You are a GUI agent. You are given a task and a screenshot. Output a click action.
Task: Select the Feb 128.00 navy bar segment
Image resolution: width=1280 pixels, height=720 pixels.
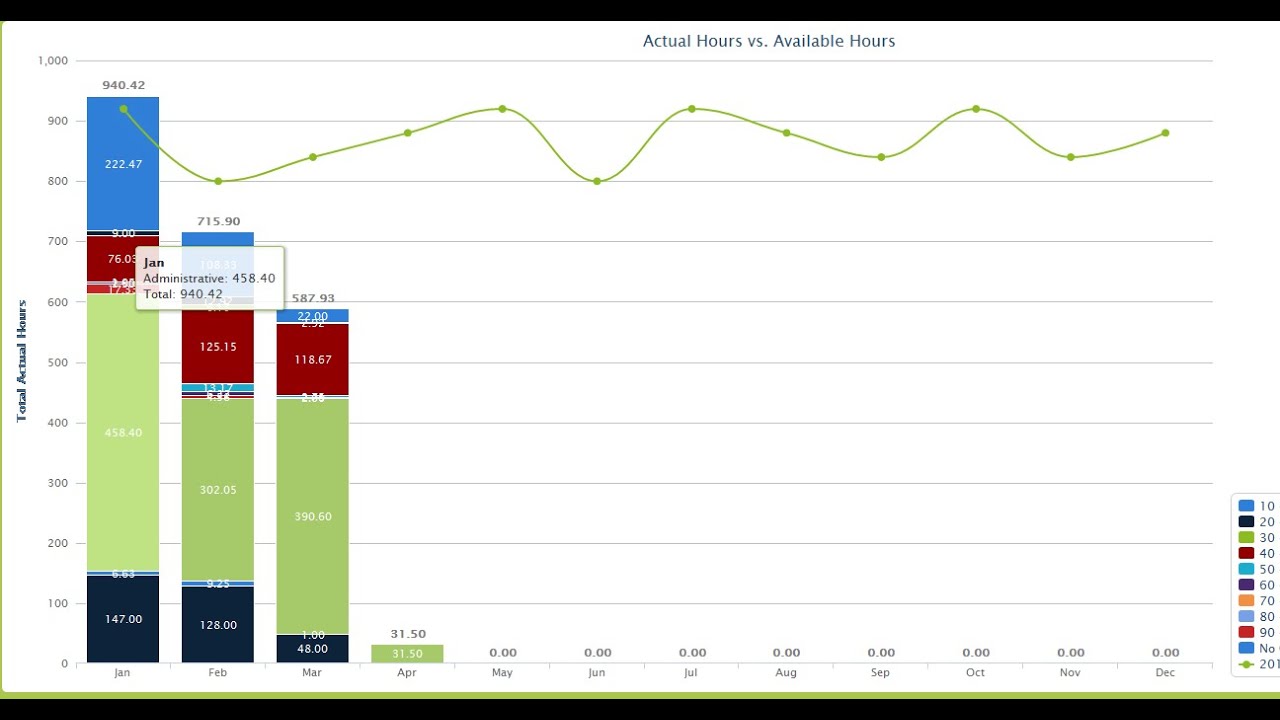(x=218, y=625)
